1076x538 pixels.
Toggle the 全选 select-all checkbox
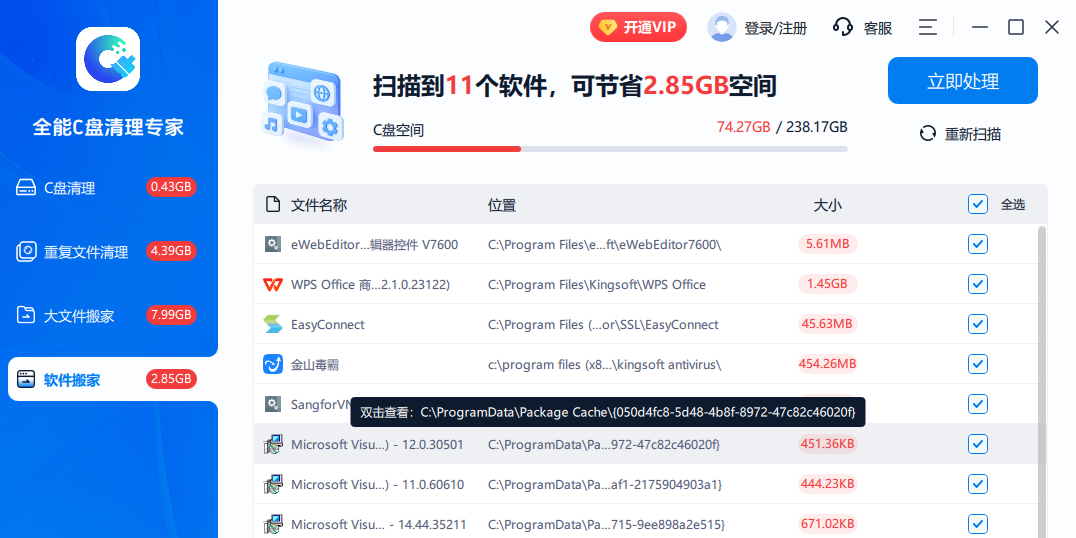(x=978, y=204)
